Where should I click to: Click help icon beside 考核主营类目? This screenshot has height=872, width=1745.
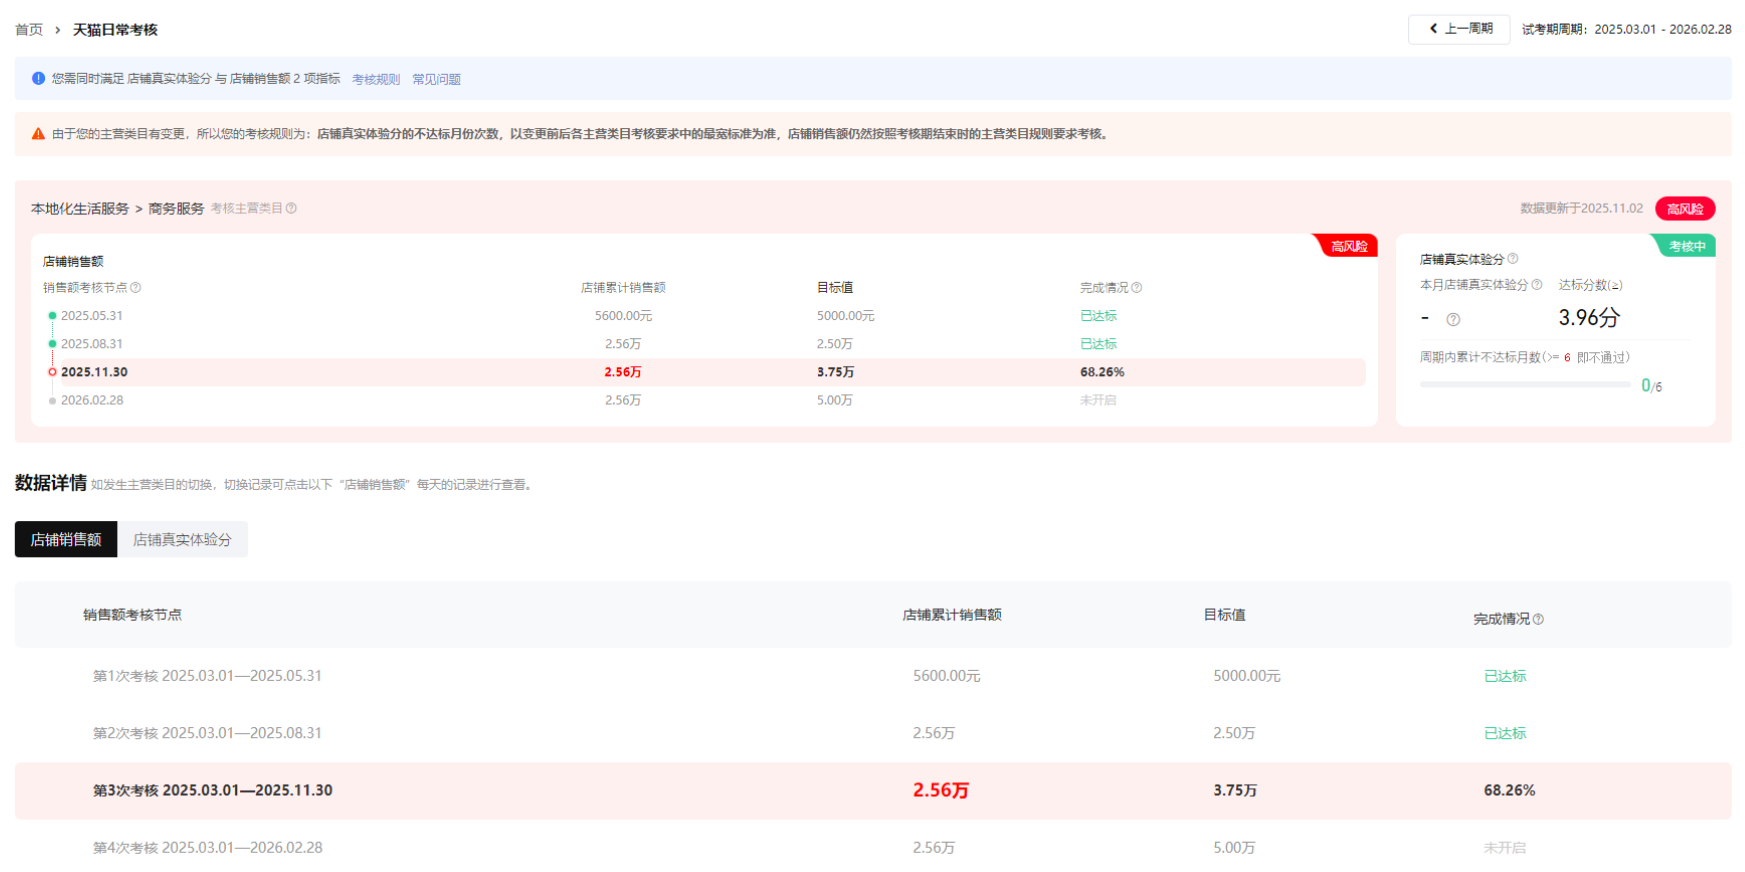[291, 208]
